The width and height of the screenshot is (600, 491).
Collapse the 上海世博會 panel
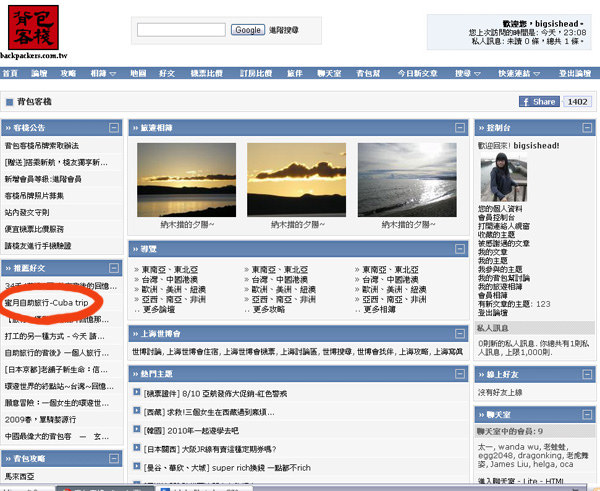tap(460, 333)
